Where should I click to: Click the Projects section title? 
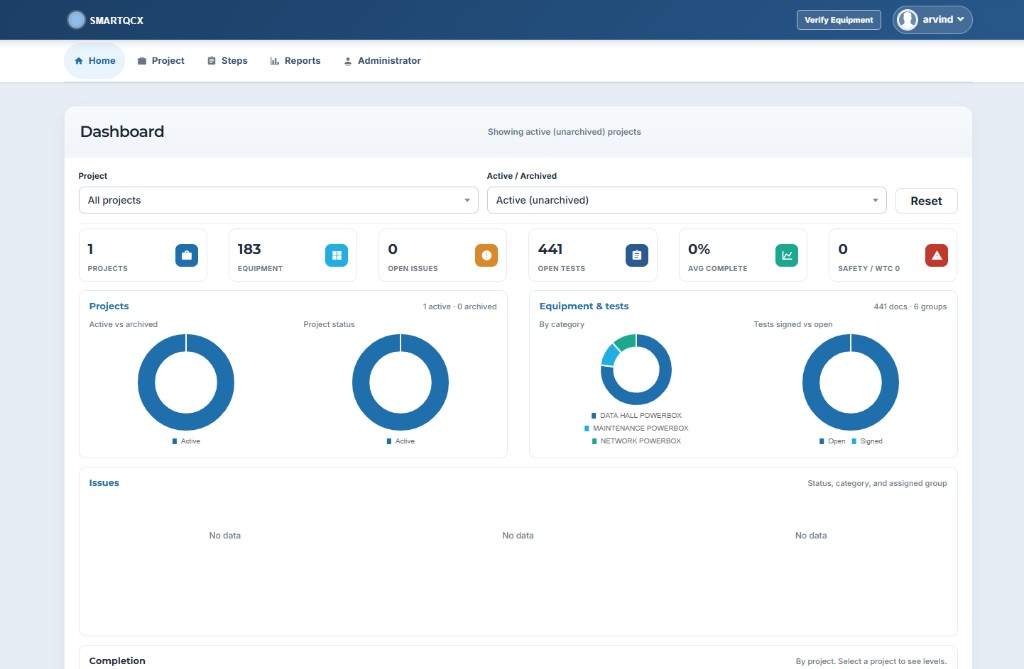(109, 306)
